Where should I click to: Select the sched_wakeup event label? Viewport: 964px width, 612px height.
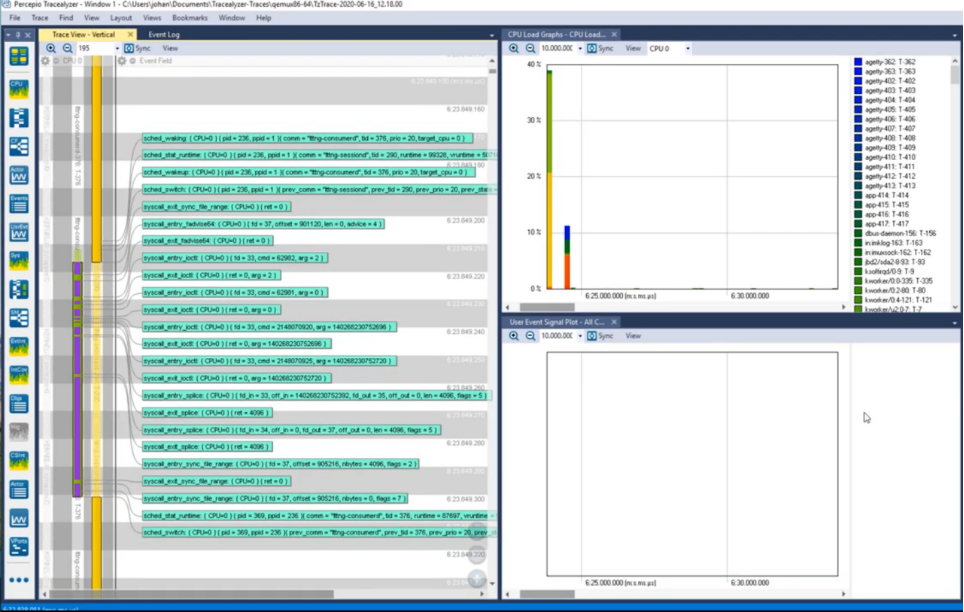pyautogui.click(x=309, y=172)
